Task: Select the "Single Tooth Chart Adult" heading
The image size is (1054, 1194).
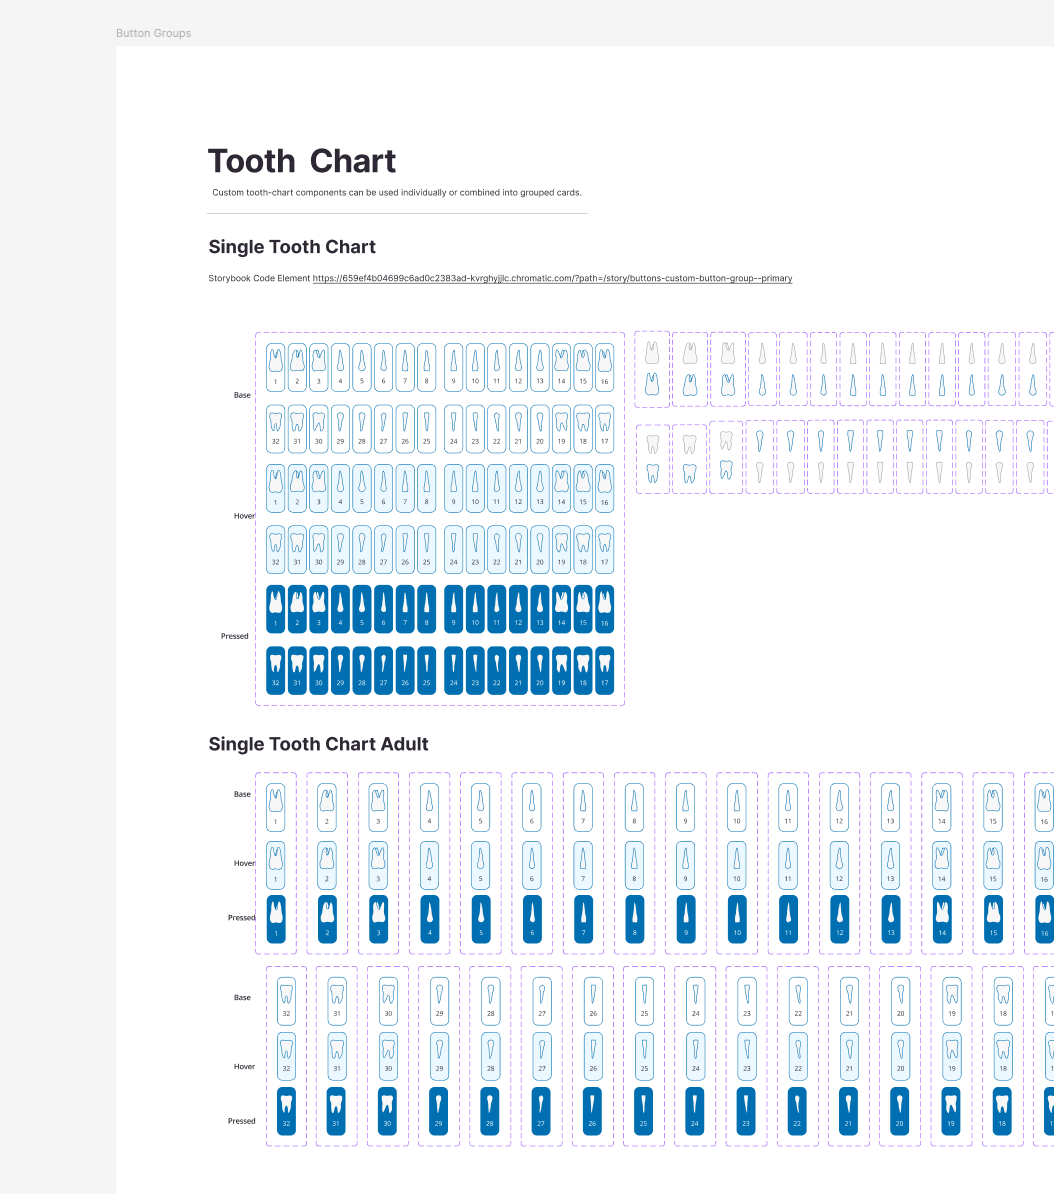Action: [x=318, y=744]
